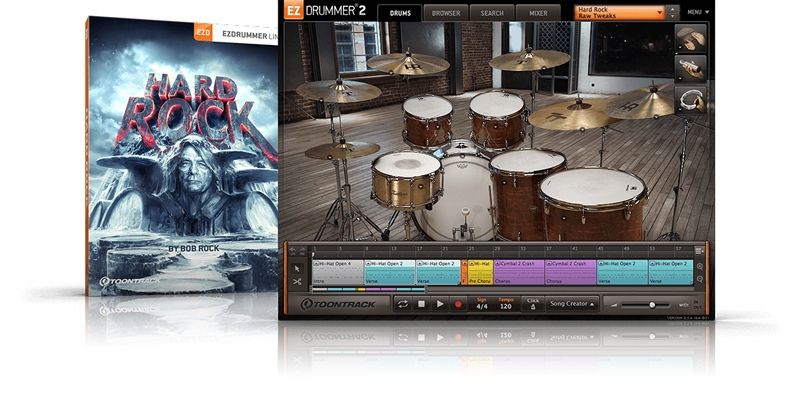Zoom out on the song track

(x=700, y=280)
